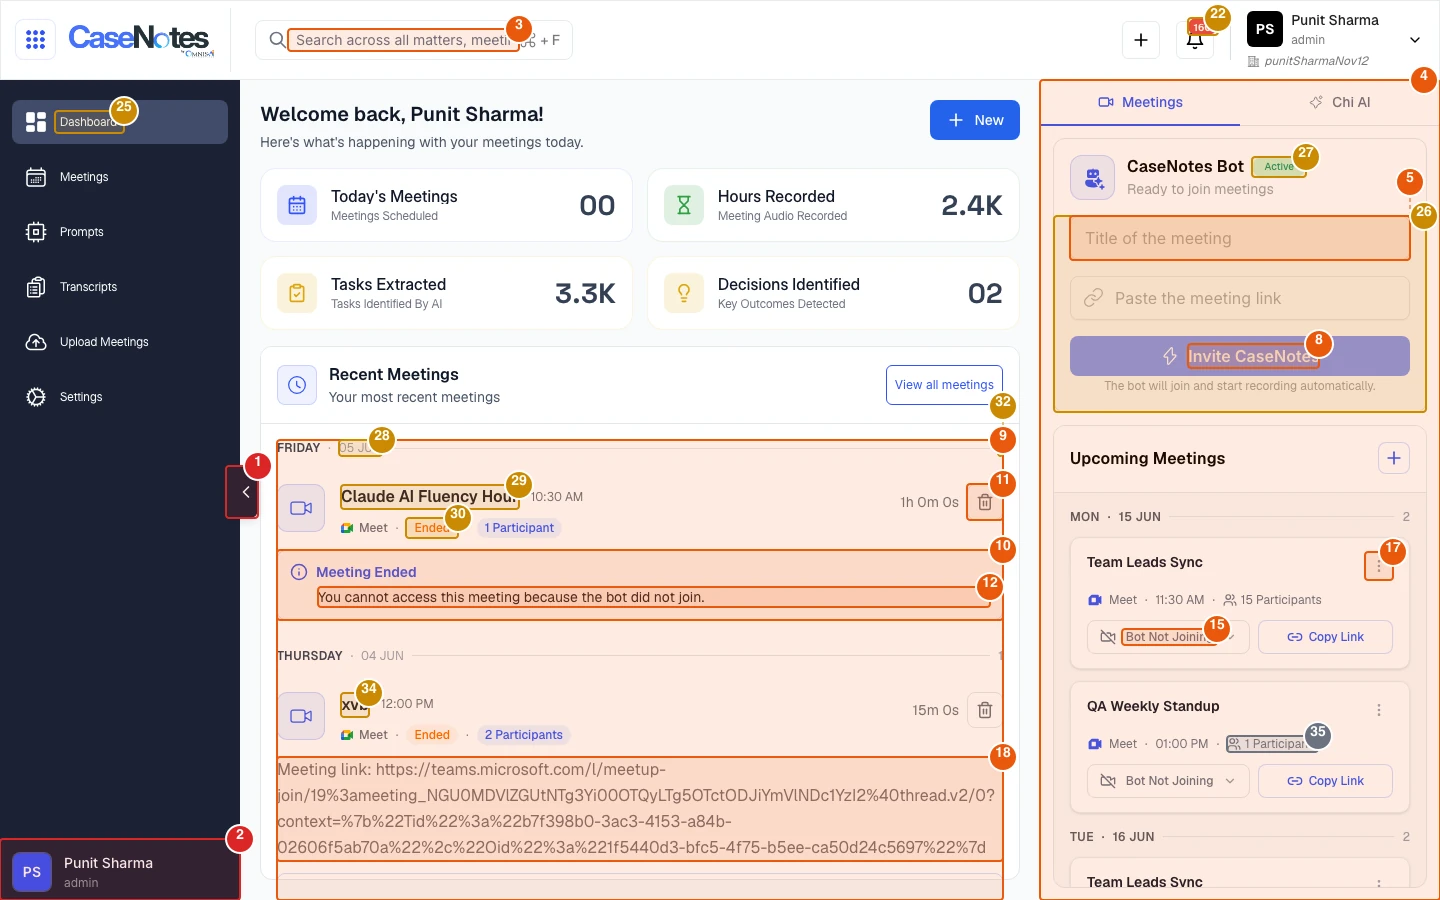1440x900 pixels.
Task: Expand Bot Not Joining dropdown for 11:30 AM meeting
Action: pos(1168,637)
